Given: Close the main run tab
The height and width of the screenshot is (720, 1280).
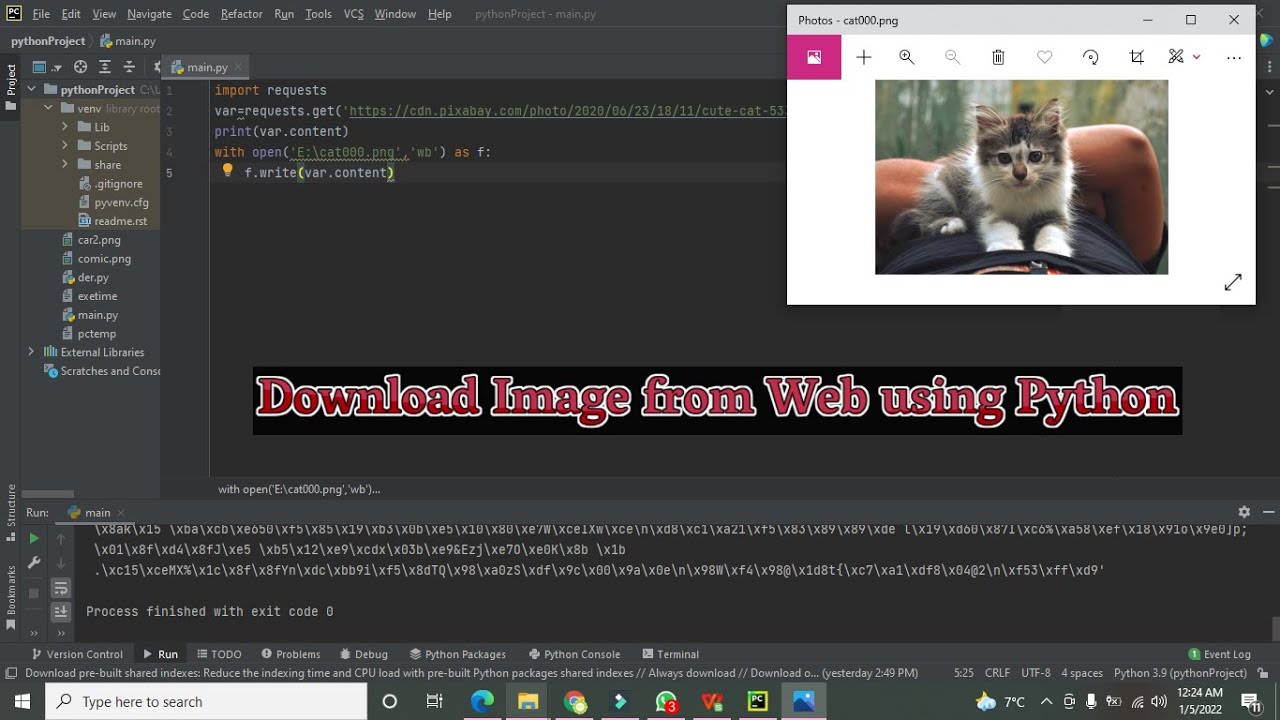Looking at the screenshot, I should [120, 512].
